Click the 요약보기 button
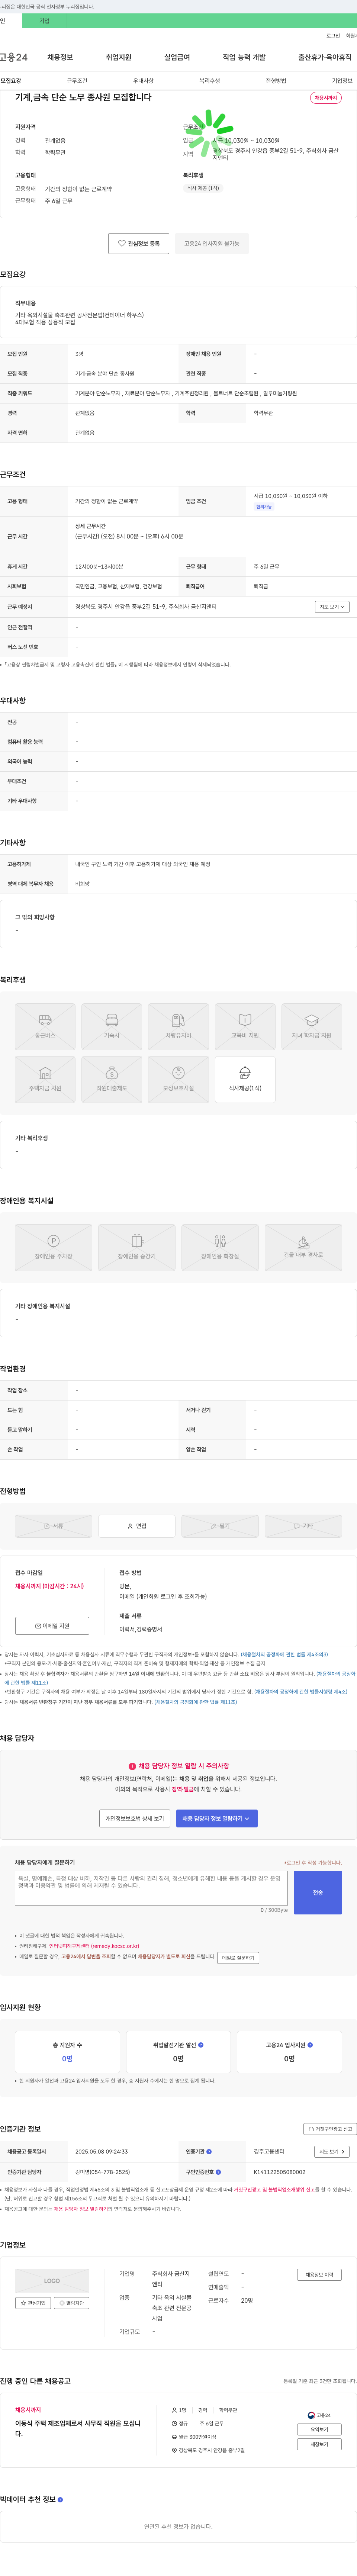The height and width of the screenshot is (2576, 357). pyautogui.click(x=319, y=2430)
